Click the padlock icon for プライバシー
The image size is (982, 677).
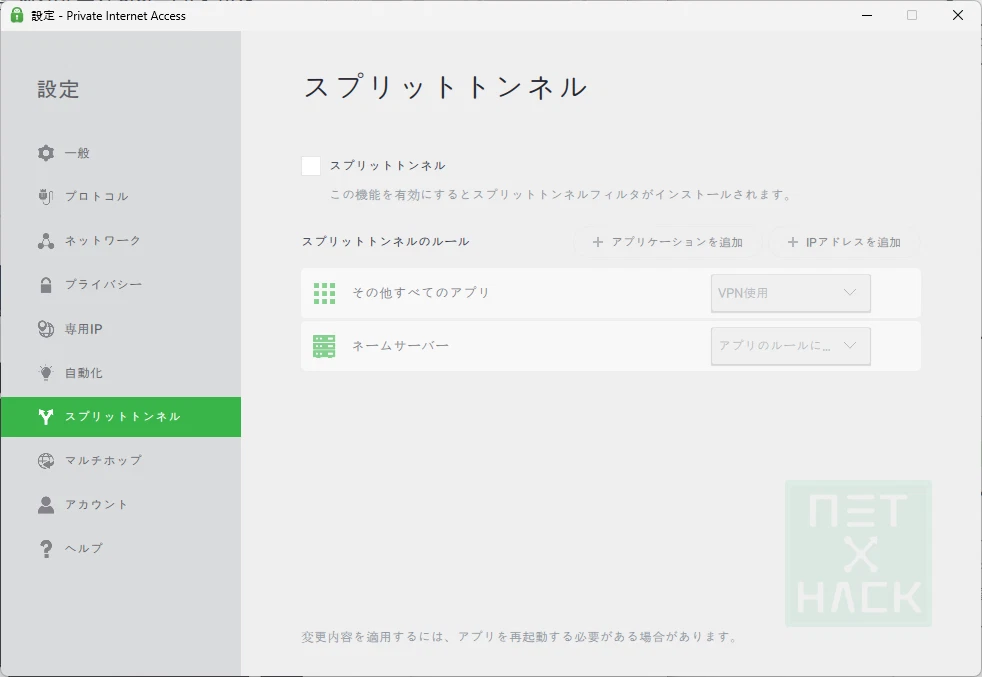click(46, 285)
